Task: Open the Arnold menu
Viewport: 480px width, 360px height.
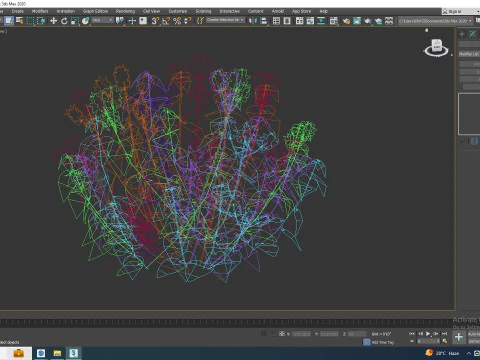Action: 278,11
